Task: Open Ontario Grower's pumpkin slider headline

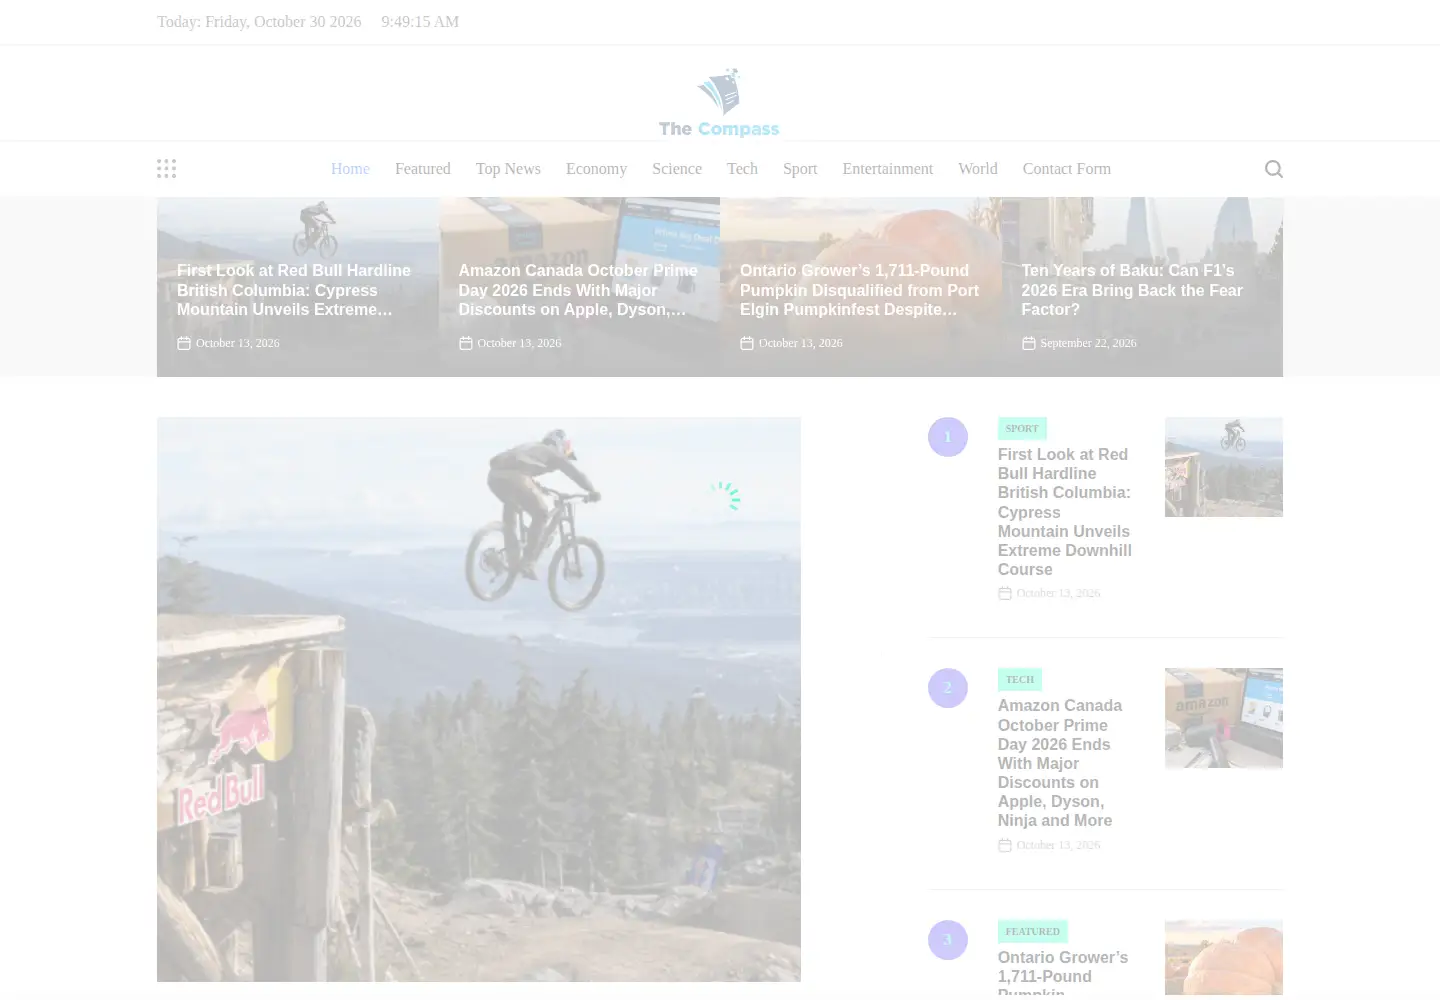Action: [x=859, y=290]
